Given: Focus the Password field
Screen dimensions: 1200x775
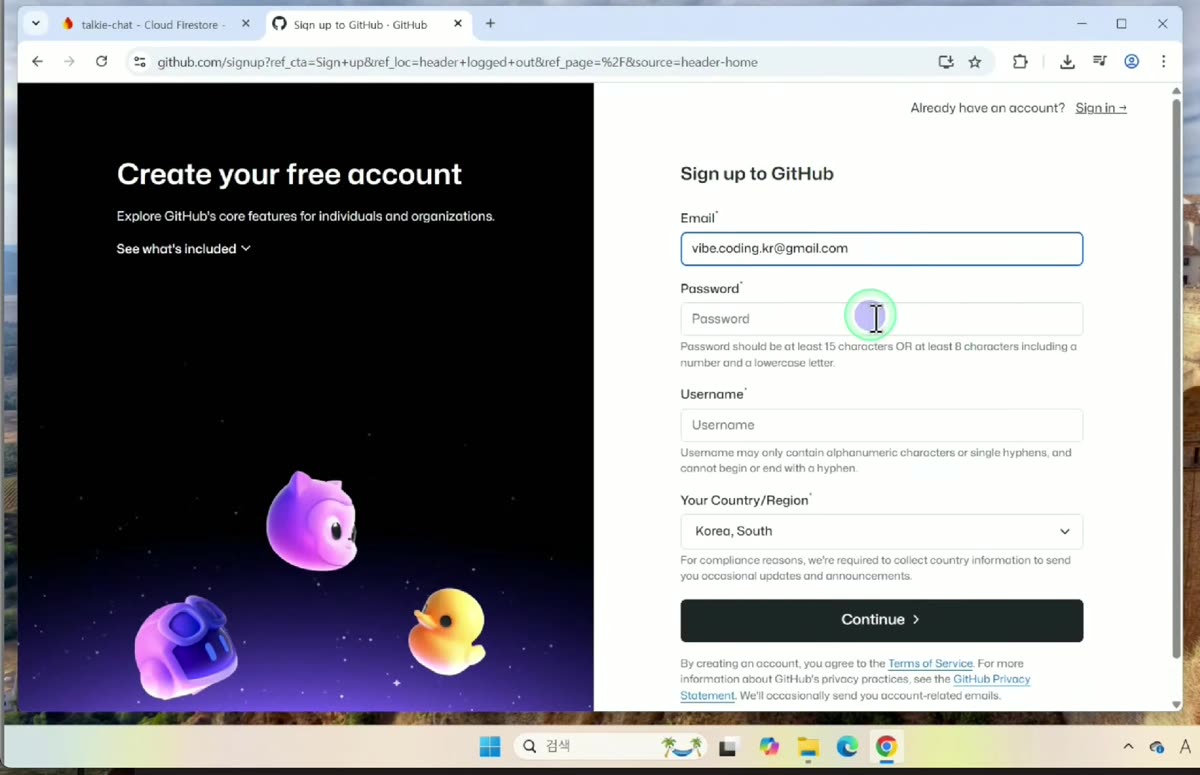Looking at the screenshot, I should [881, 319].
